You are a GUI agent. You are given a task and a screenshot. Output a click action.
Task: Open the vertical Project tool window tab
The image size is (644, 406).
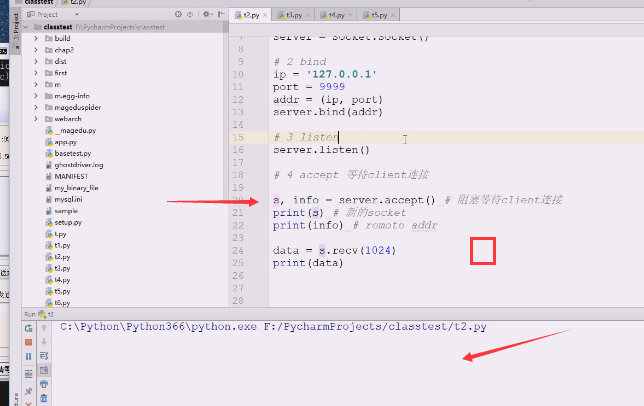coord(16,30)
